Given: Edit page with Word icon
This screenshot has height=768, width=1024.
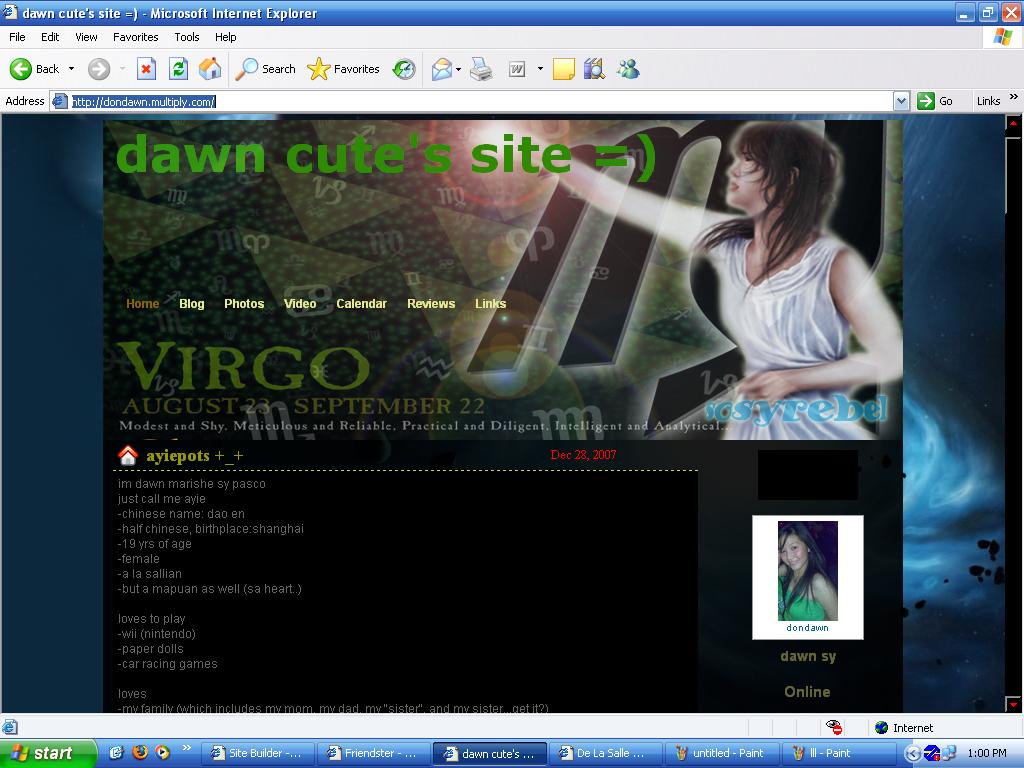Looking at the screenshot, I should coord(517,69).
